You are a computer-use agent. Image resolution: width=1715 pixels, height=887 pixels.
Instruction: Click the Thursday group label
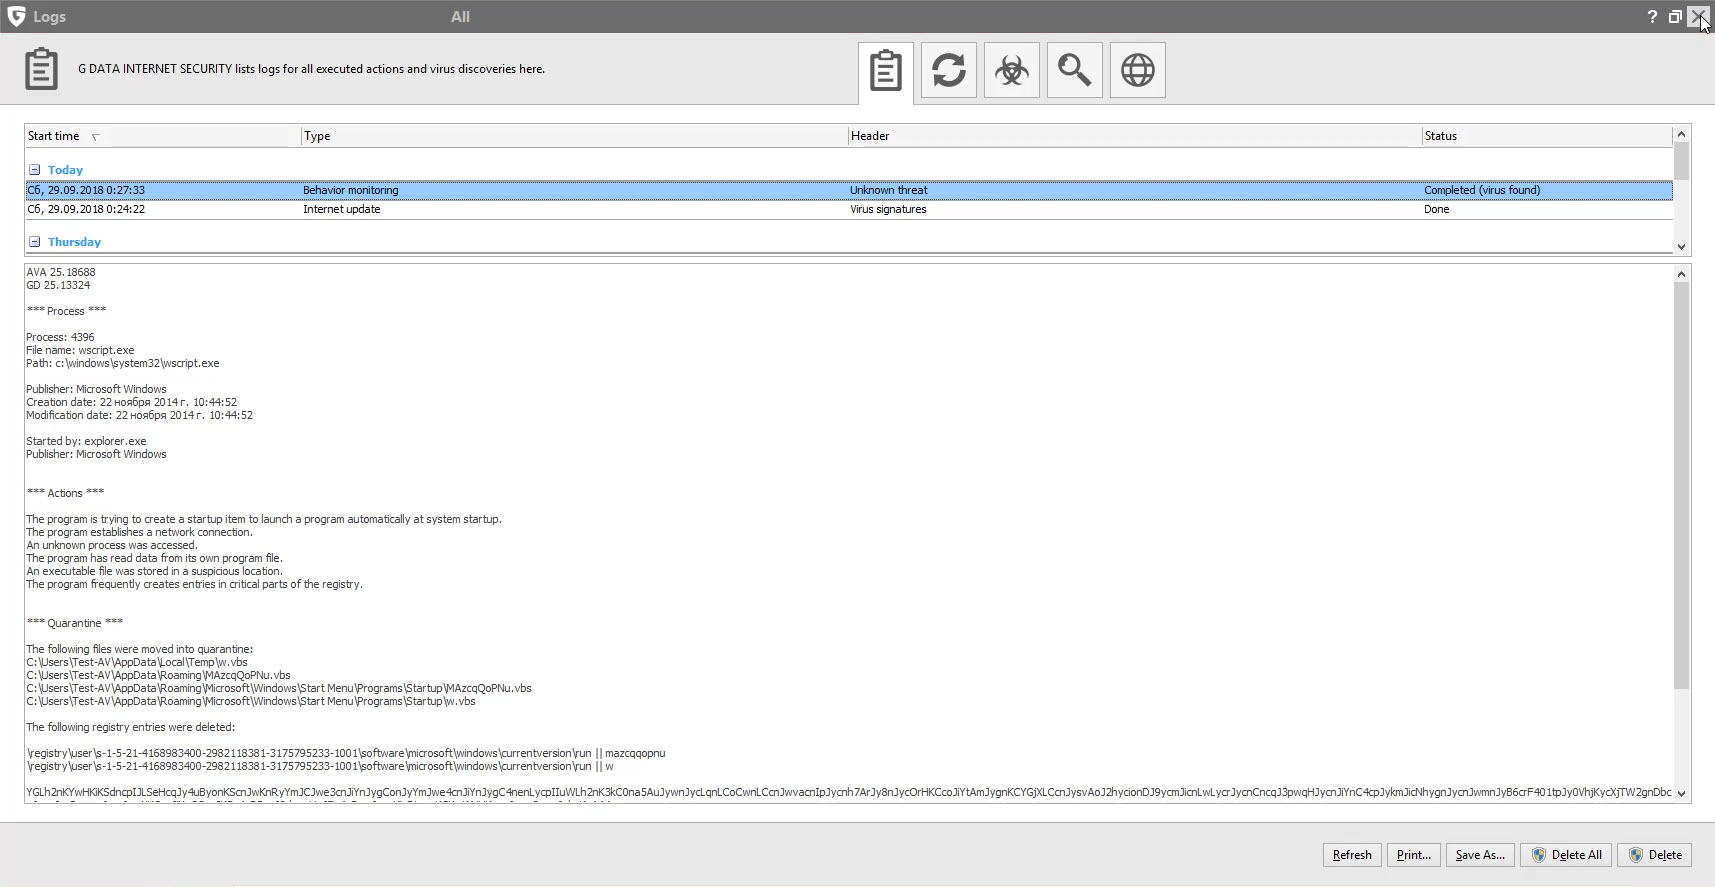(74, 242)
